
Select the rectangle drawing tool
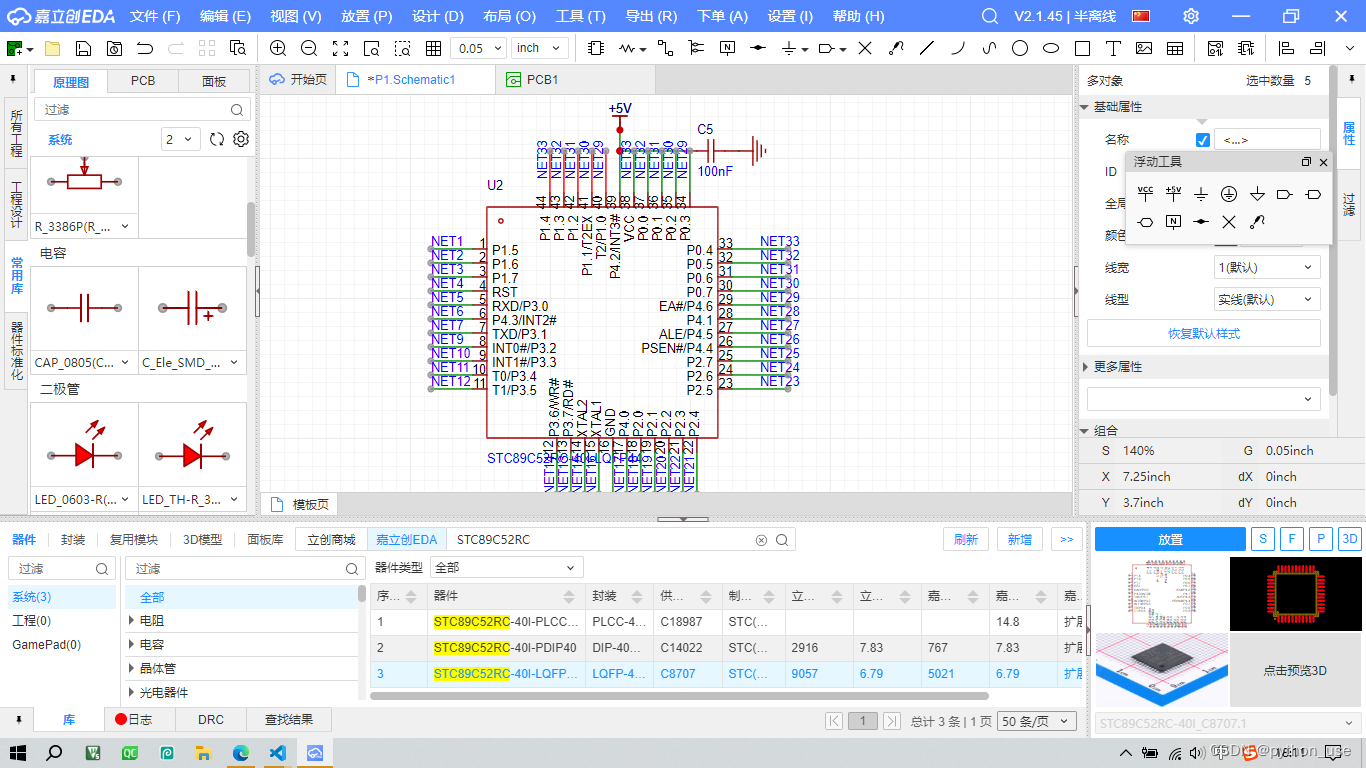[x=1082, y=48]
